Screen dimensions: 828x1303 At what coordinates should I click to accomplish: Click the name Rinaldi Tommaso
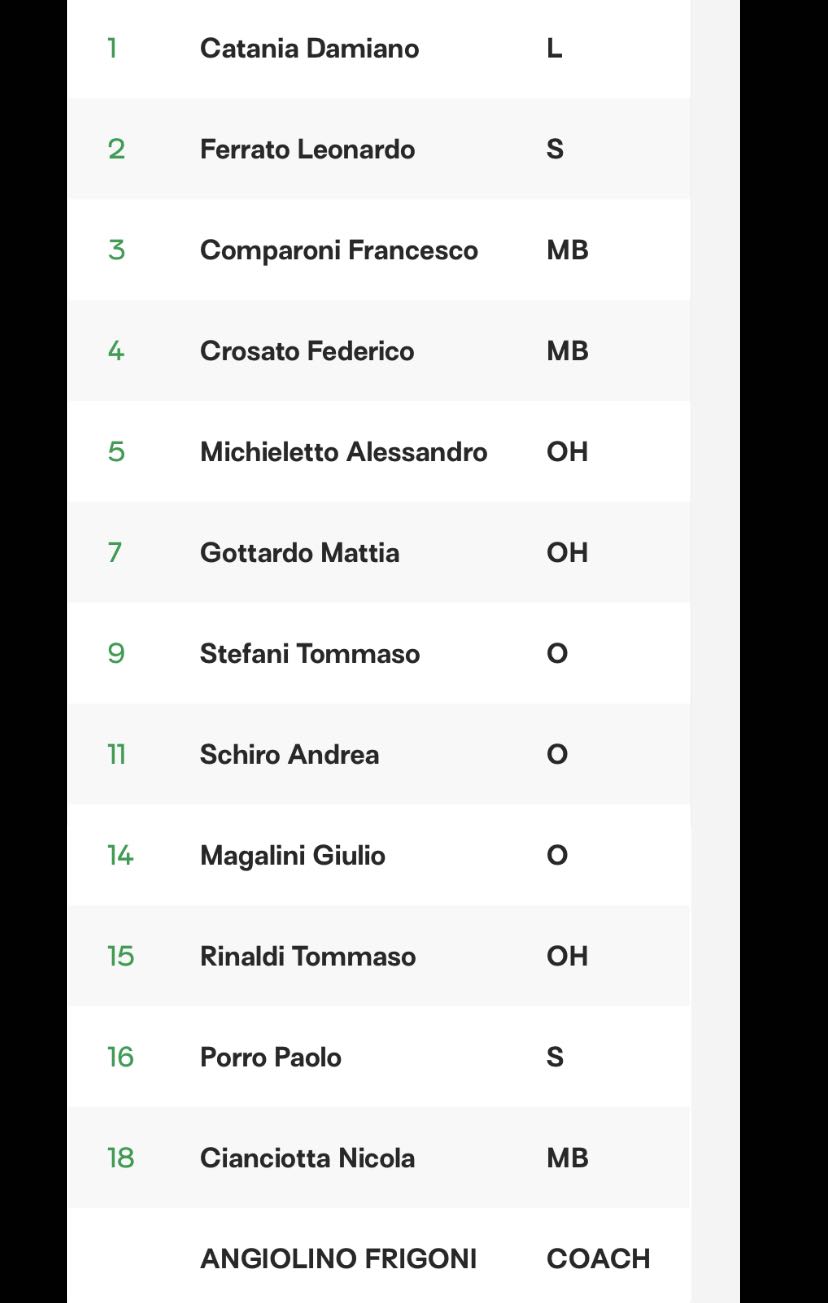pos(308,956)
